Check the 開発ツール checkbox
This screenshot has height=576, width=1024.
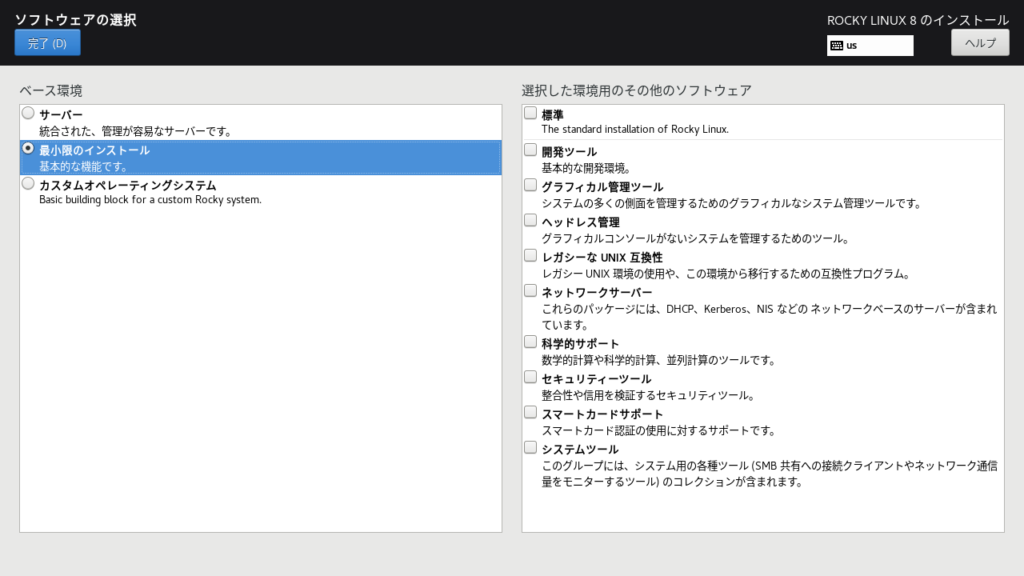[x=530, y=150]
